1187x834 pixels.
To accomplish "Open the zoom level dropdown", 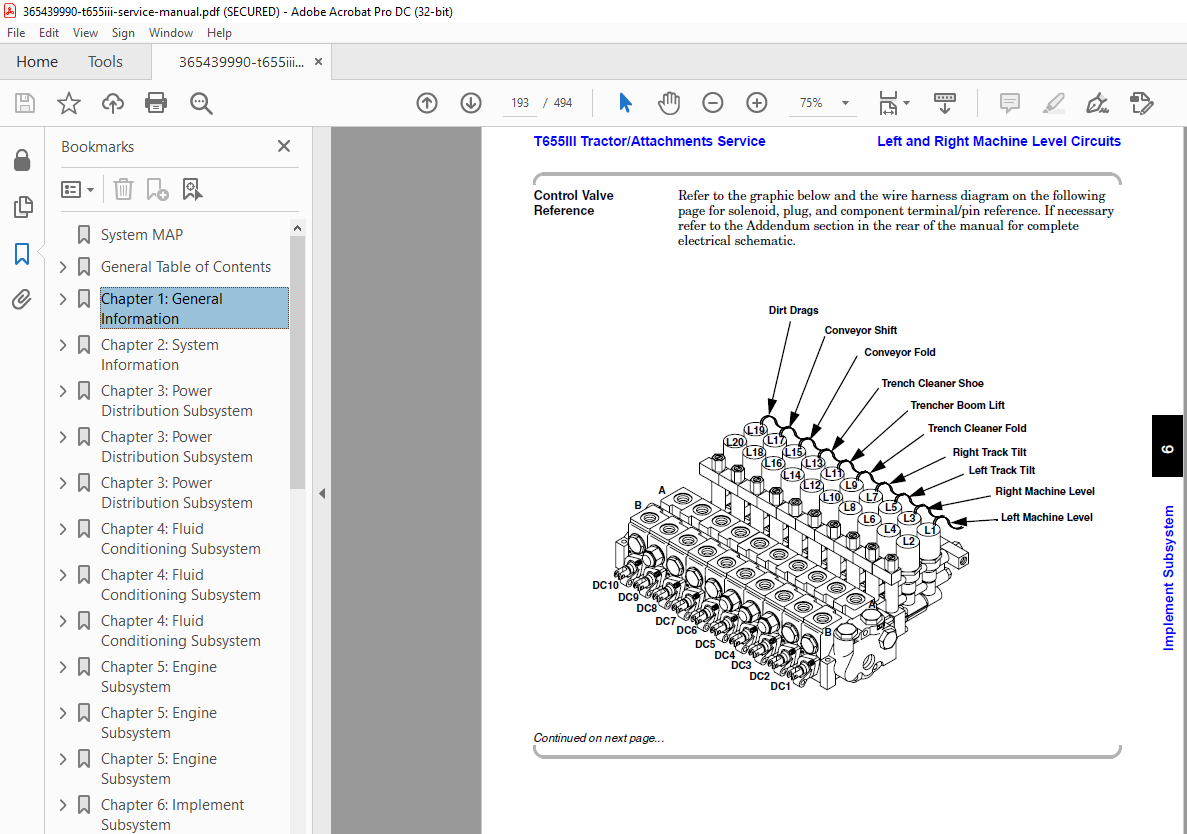I will [x=846, y=103].
